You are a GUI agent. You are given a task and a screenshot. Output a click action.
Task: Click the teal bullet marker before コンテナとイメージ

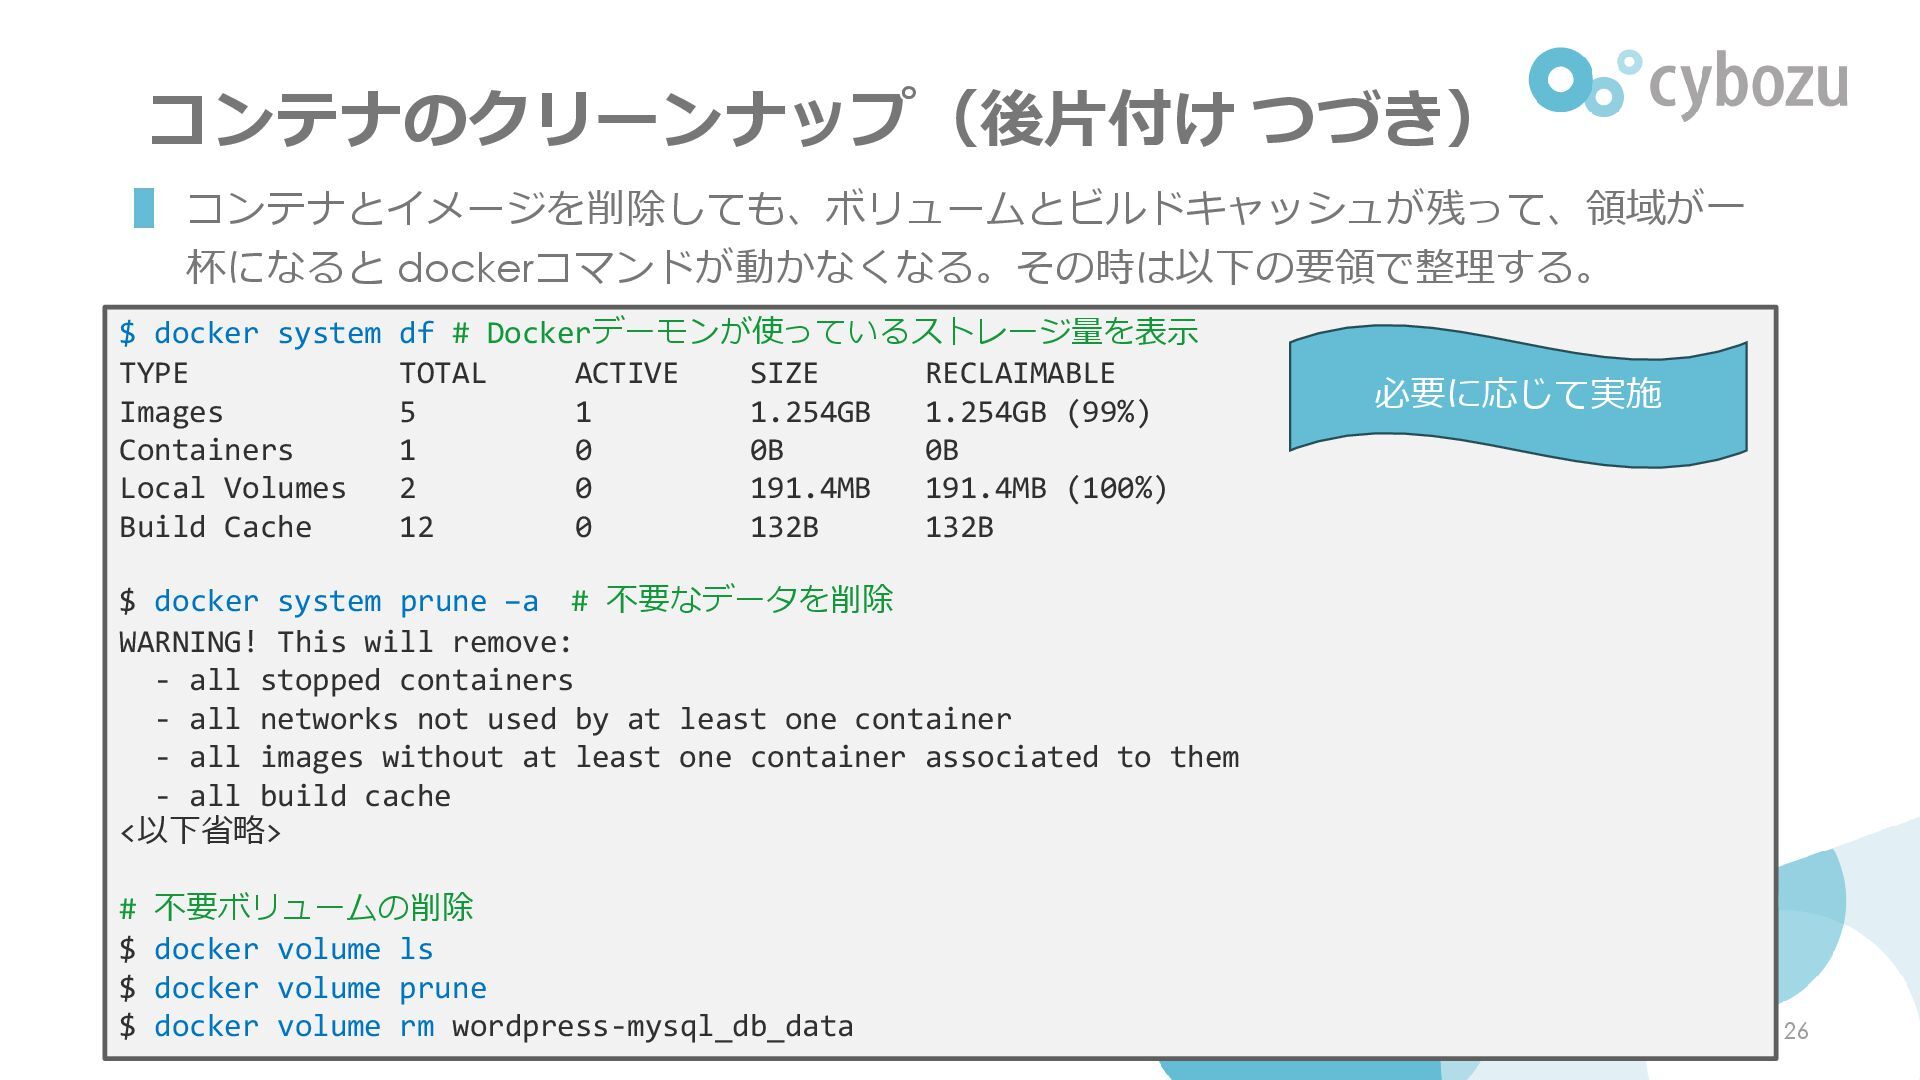(x=144, y=208)
